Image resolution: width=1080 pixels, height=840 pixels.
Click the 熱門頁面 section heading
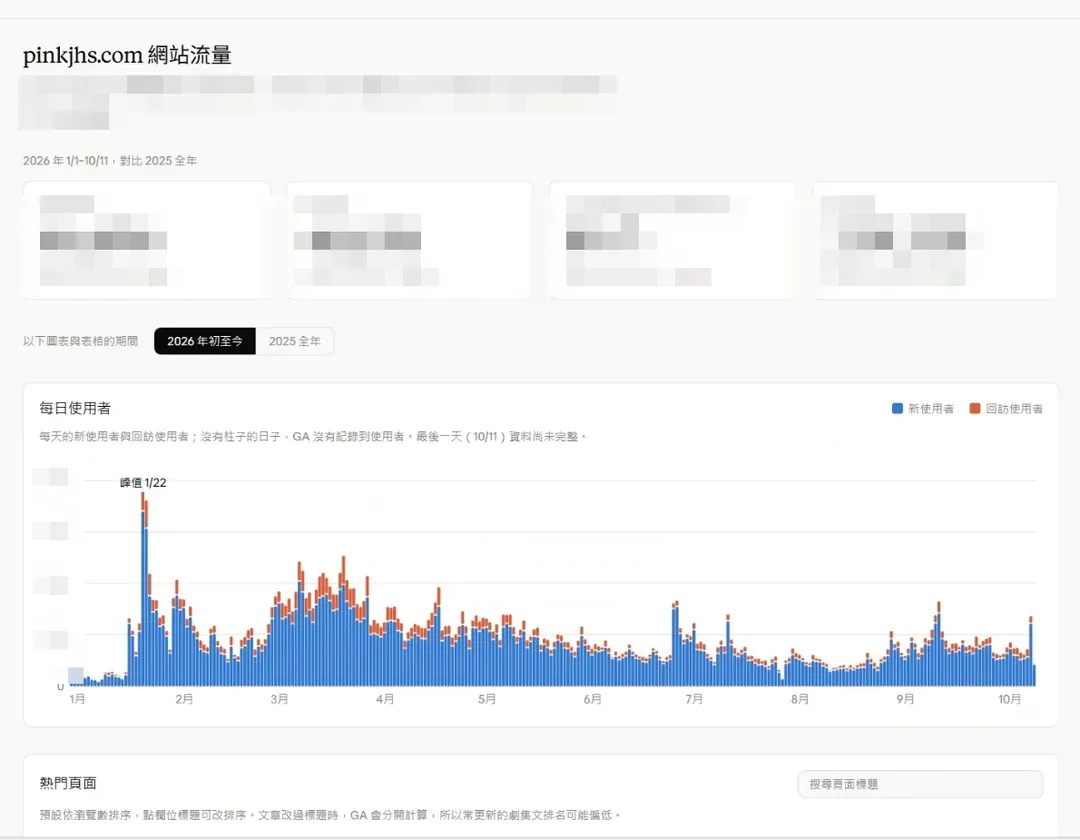point(68,783)
